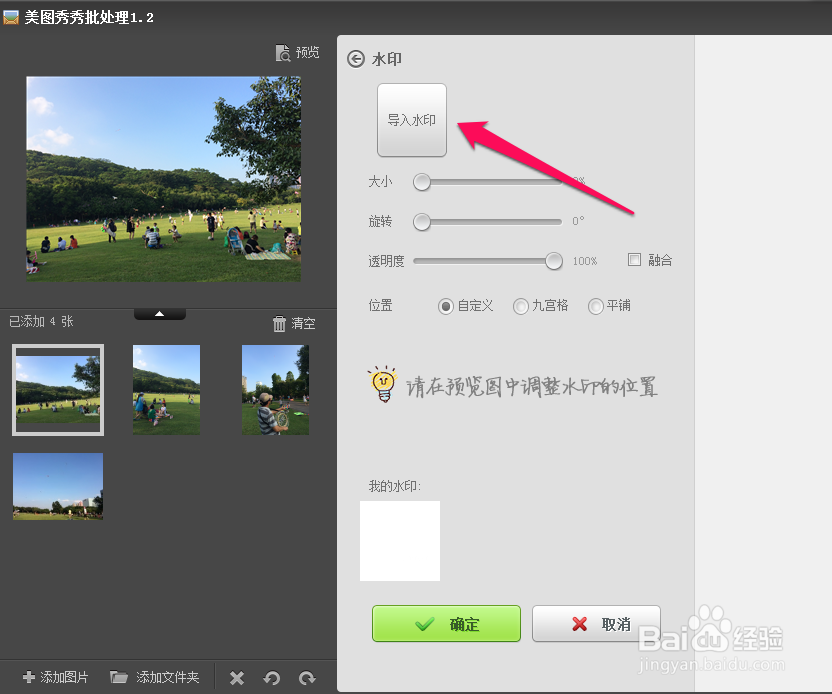Viewport: 832px width, 694px height.
Task: Collapse the preview panel with up arrow
Action: tap(160, 314)
